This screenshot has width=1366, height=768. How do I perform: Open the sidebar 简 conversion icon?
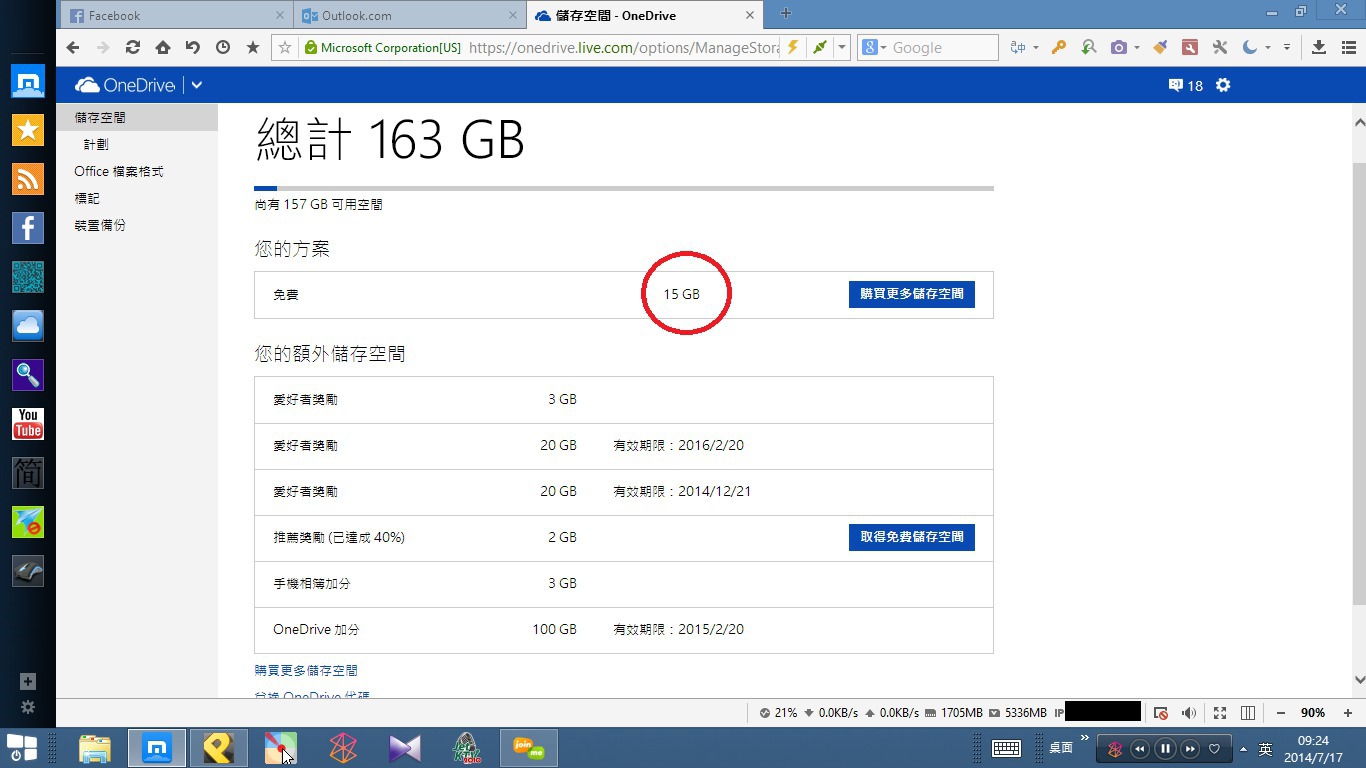click(x=28, y=473)
